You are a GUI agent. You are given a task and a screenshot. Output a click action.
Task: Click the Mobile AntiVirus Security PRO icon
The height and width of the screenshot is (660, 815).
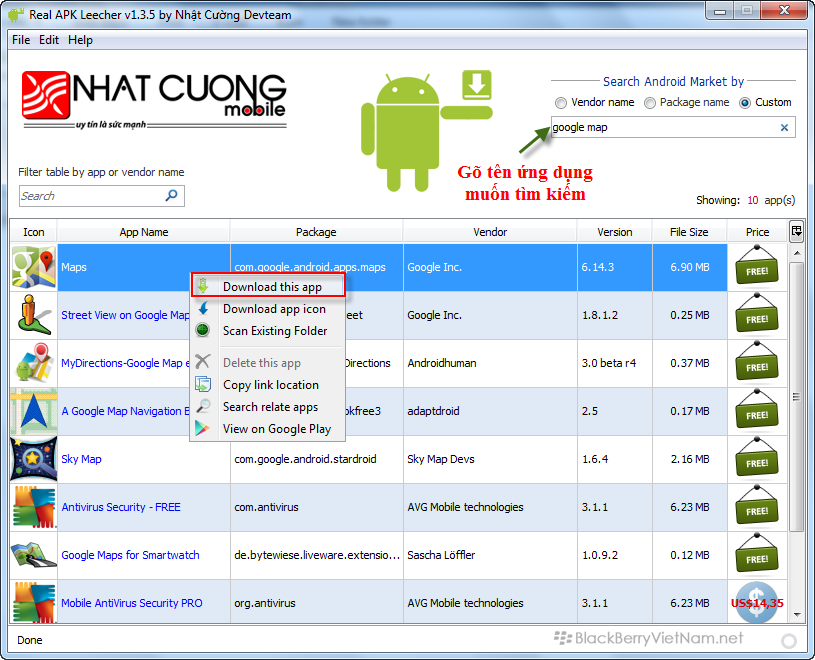pyautogui.click(x=34, y=602)
